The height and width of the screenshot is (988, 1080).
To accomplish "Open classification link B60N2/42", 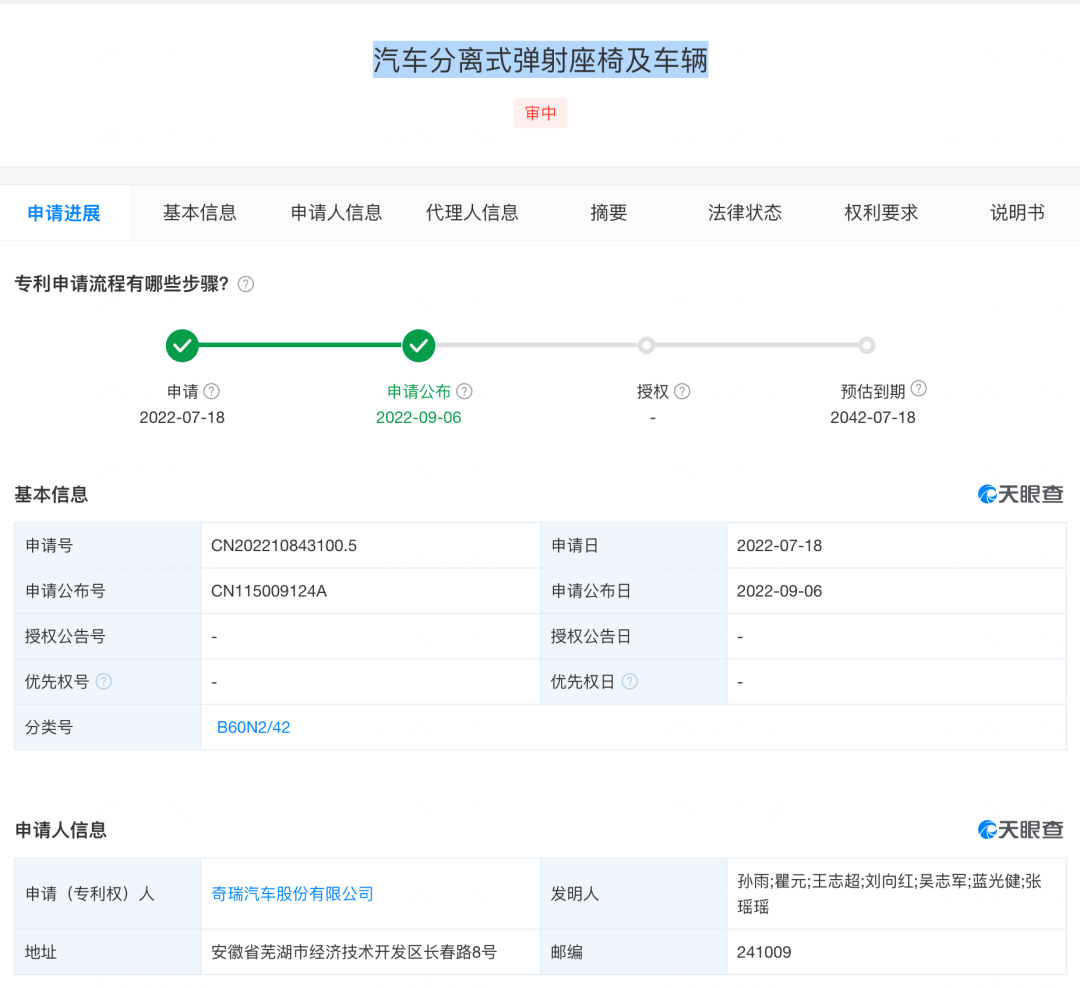I will 253,728.
